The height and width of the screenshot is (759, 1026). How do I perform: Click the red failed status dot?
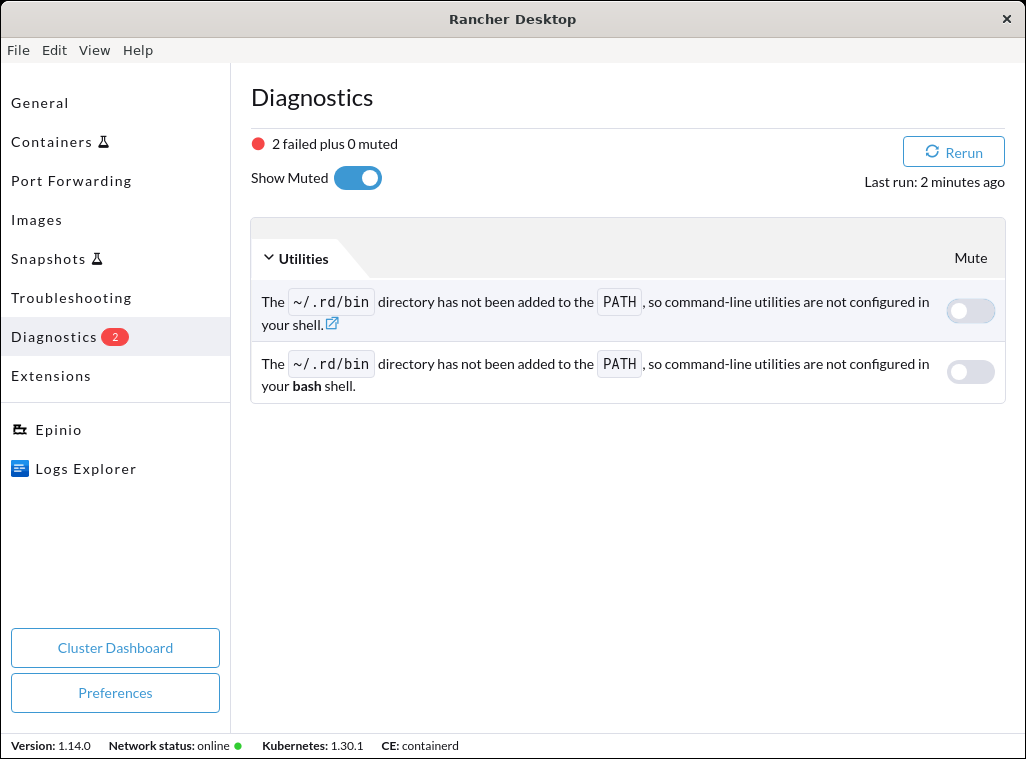258,144
